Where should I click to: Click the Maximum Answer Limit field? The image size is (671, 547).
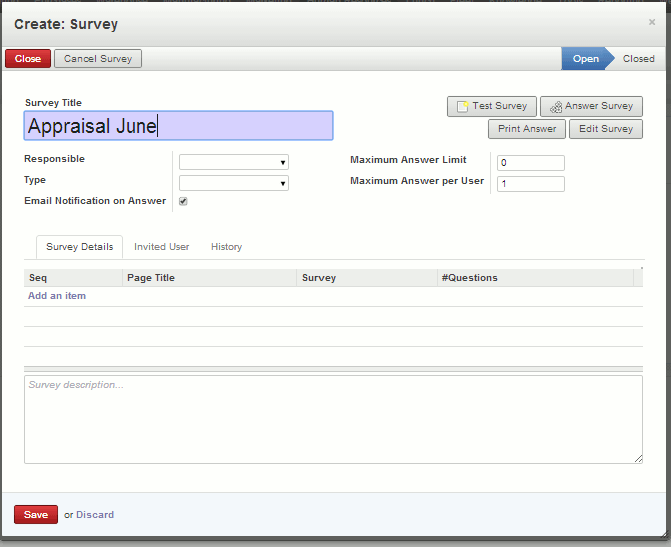530,162
